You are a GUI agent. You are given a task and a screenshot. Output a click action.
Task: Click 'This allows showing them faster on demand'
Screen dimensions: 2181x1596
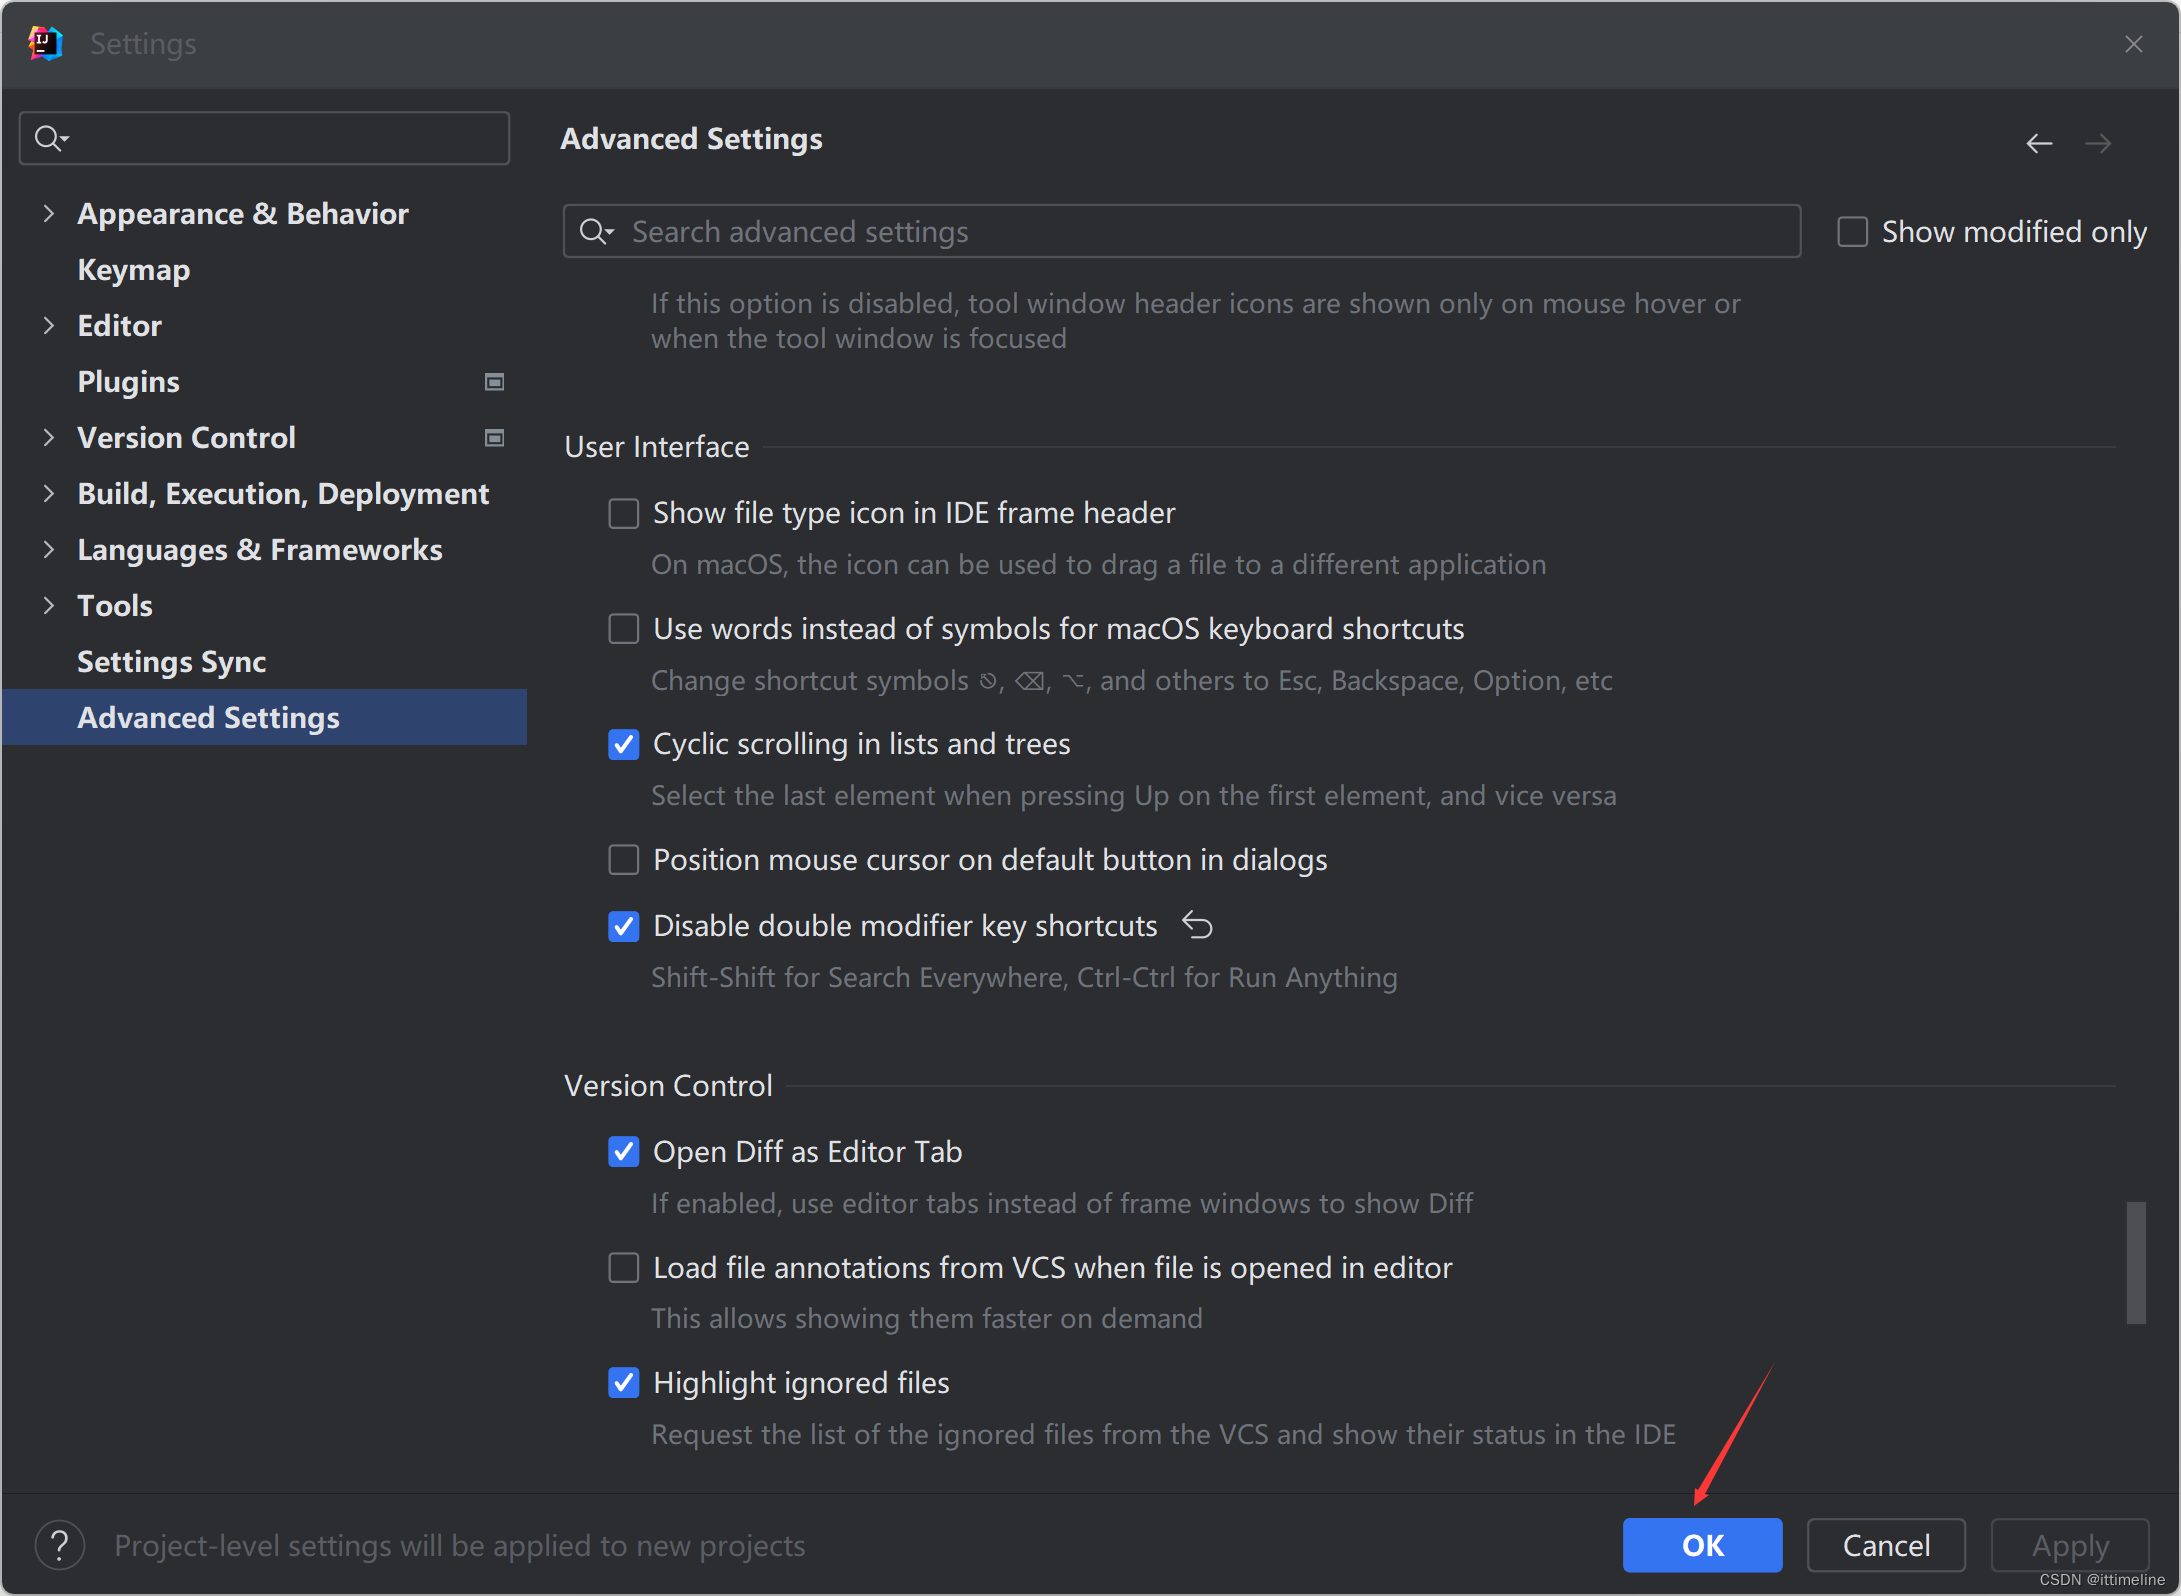tap(927, 1319)
